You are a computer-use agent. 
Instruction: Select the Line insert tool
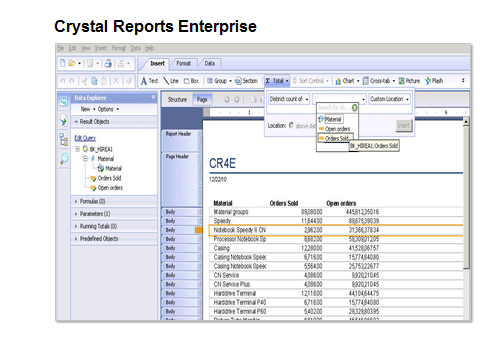[171, 81]
